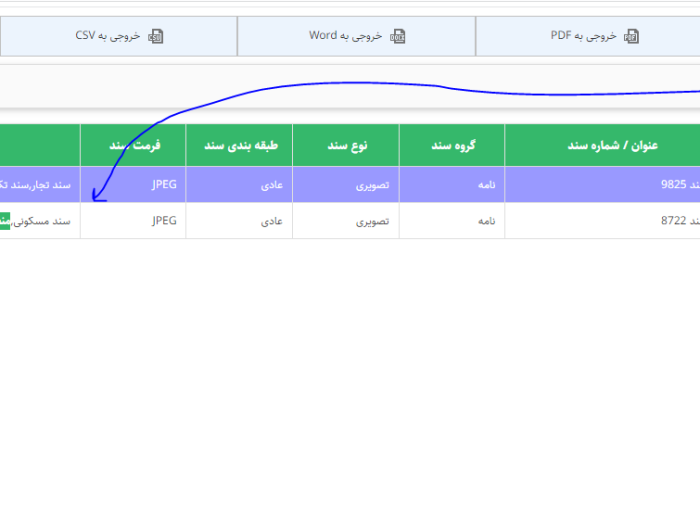The height and width of the screenshot is (520, 700).
Task: Click the green tag beside سند مسکونی
Action: 5,221
